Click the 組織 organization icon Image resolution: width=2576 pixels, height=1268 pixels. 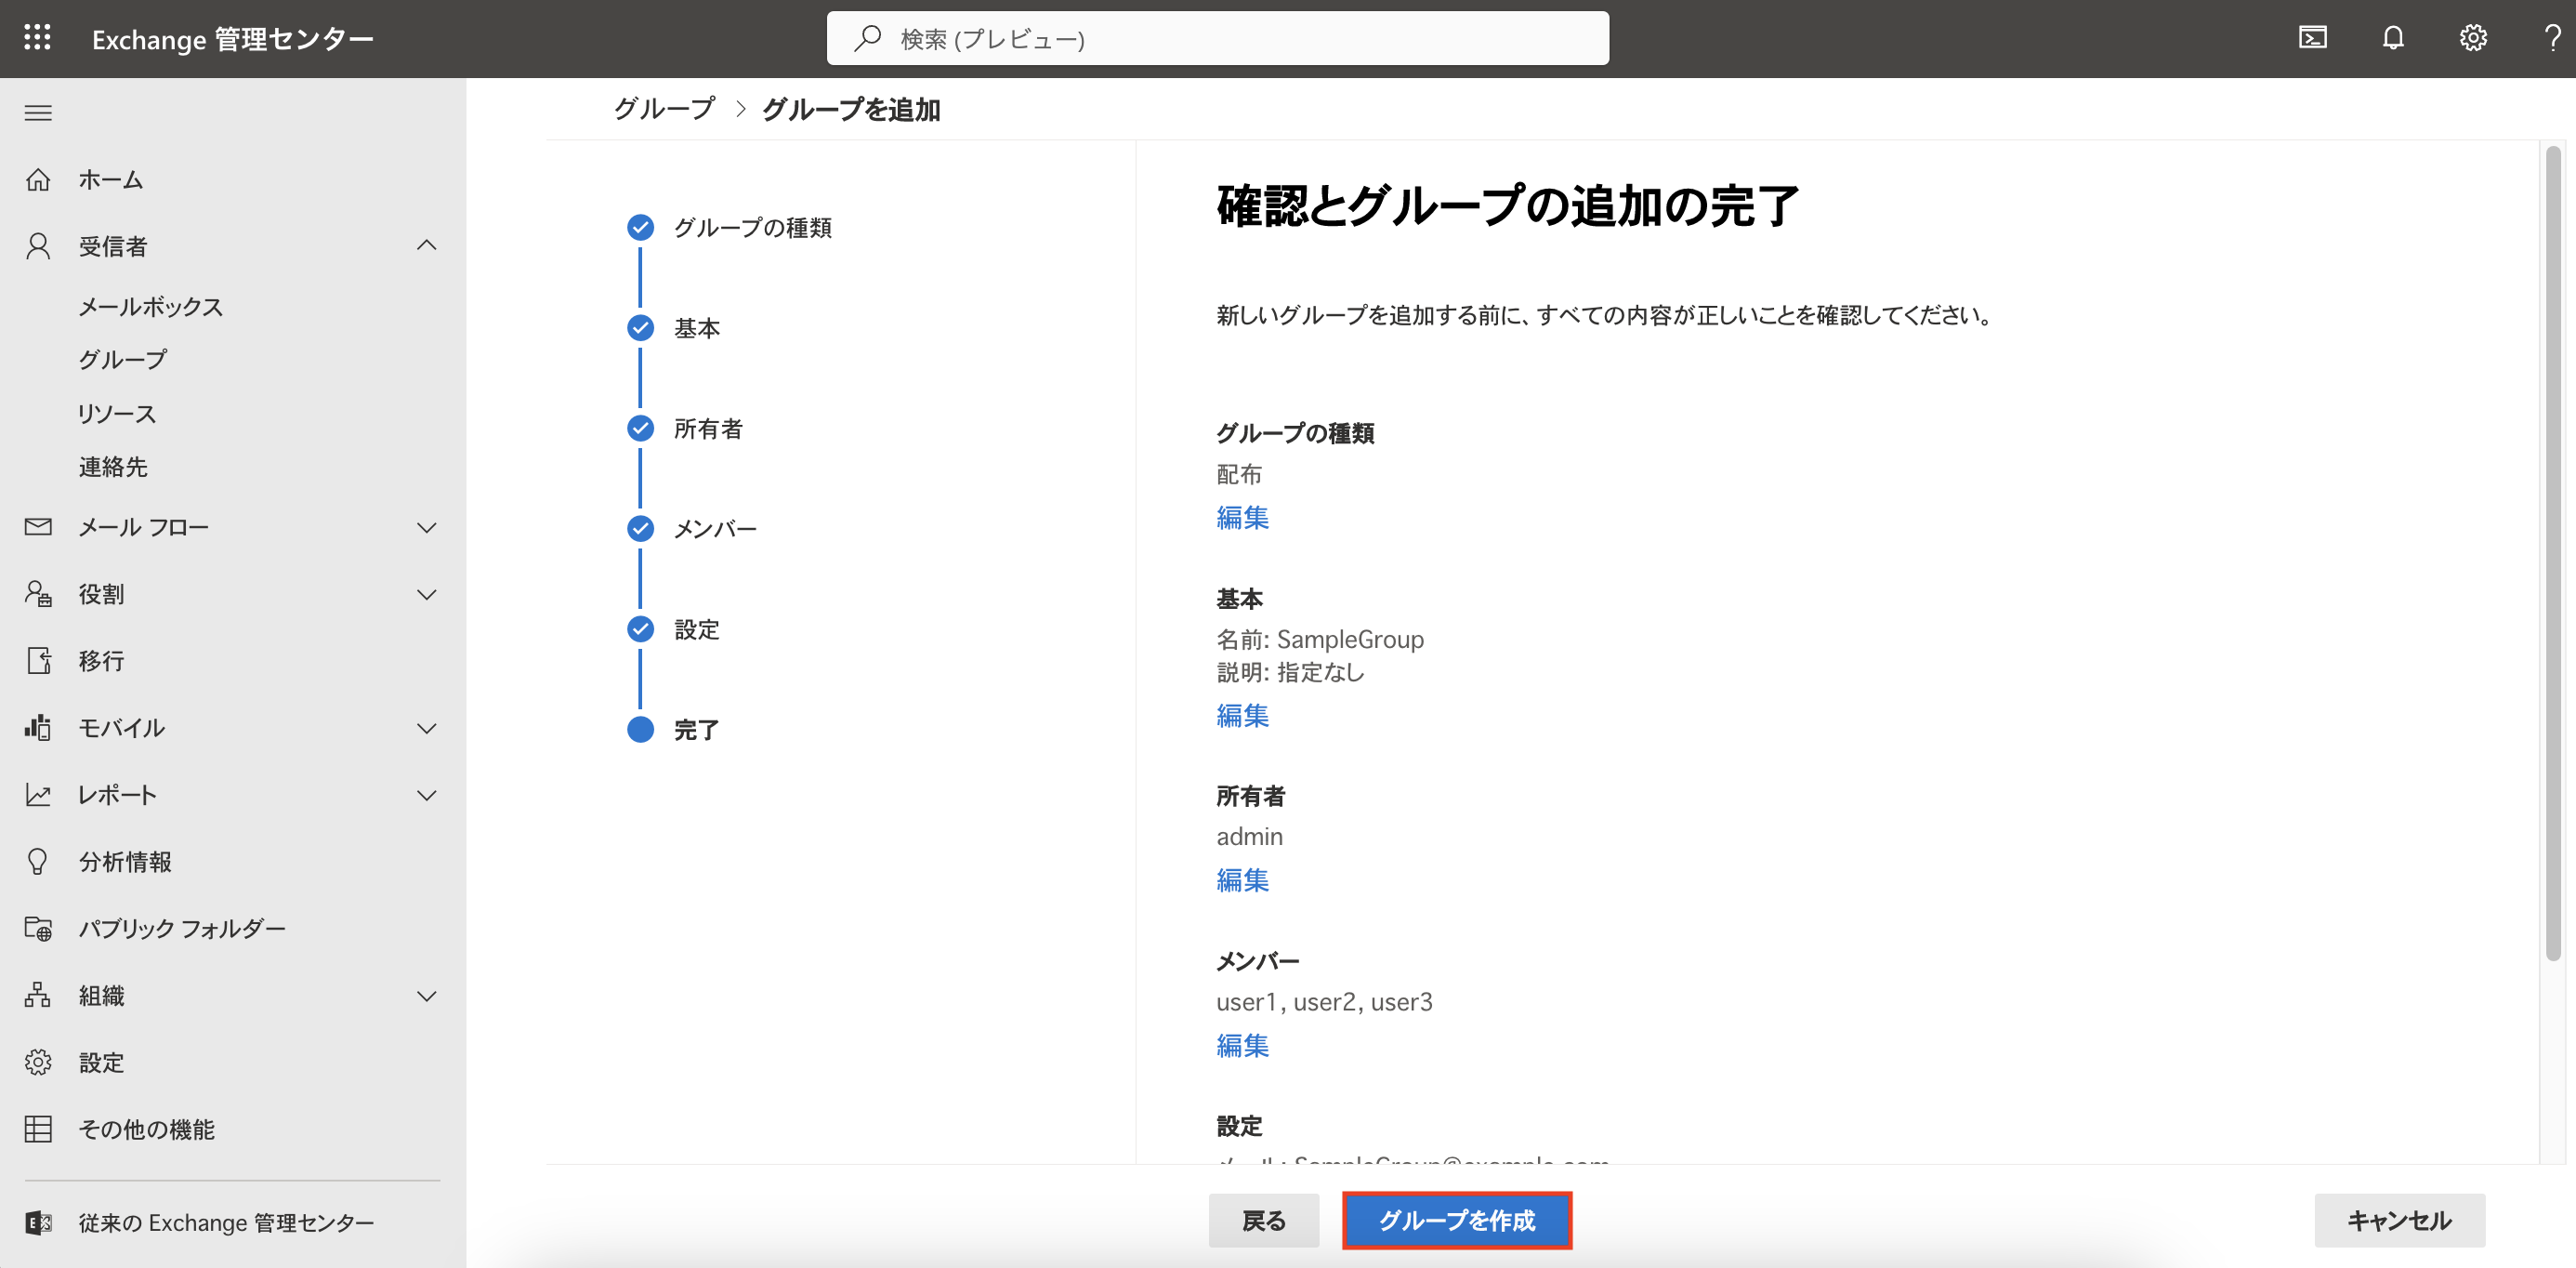tap(38, 995)
